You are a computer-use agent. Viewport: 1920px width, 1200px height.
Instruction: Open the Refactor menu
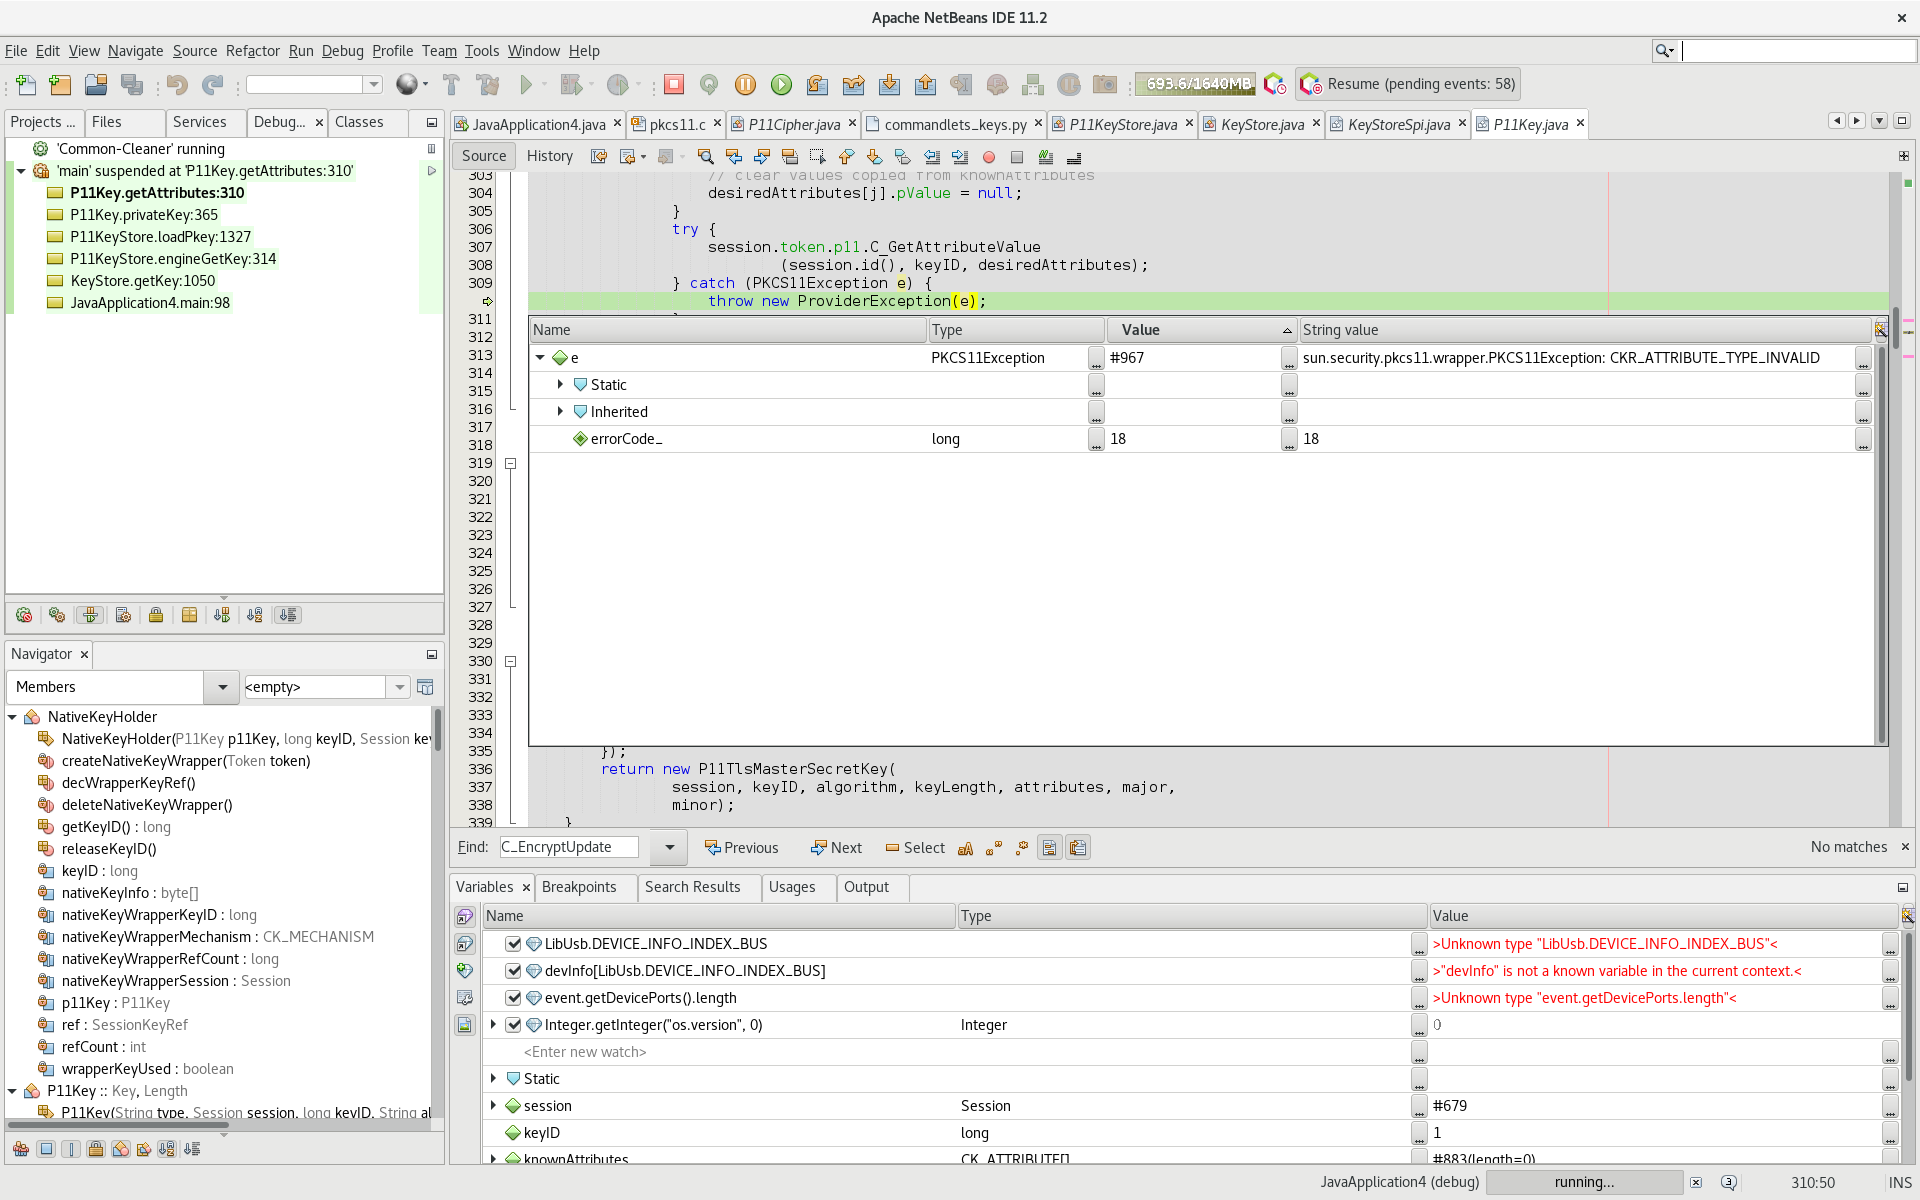(252, 51)
